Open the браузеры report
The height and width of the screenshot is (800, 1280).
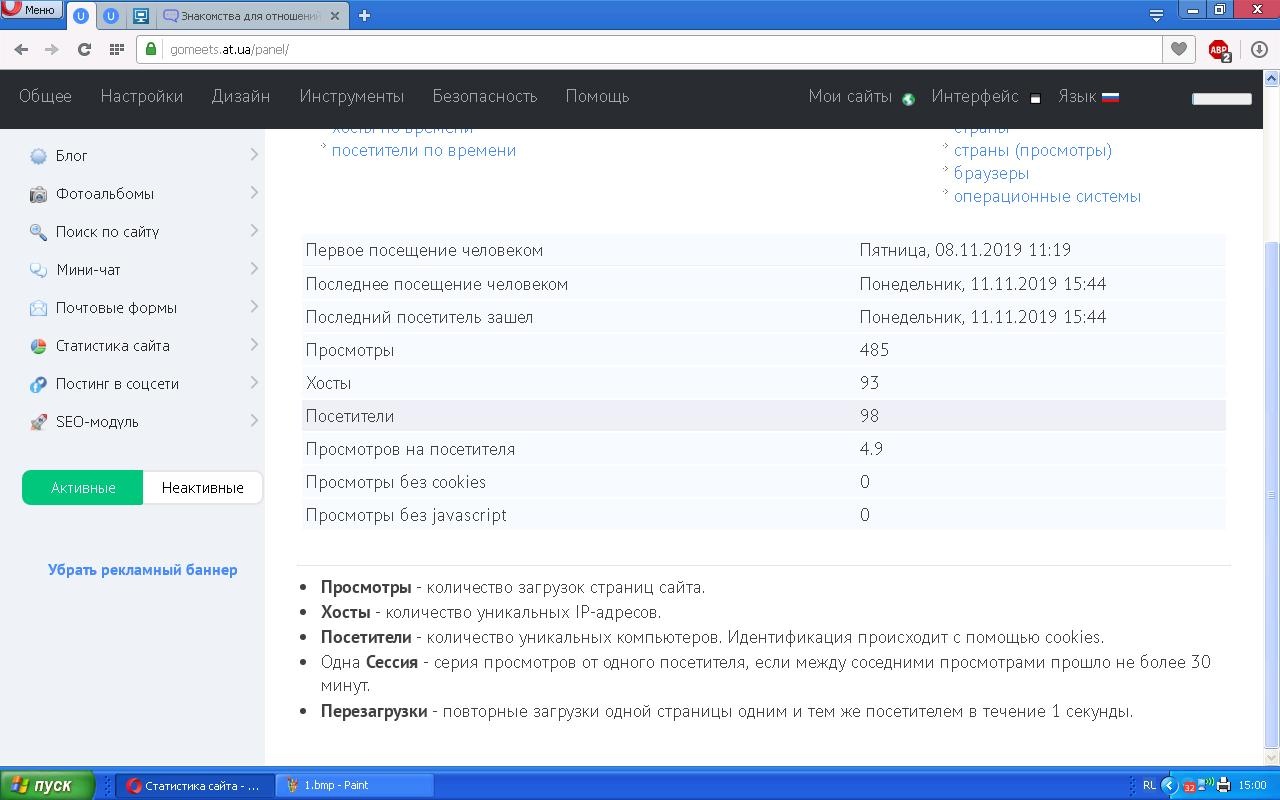991,173
